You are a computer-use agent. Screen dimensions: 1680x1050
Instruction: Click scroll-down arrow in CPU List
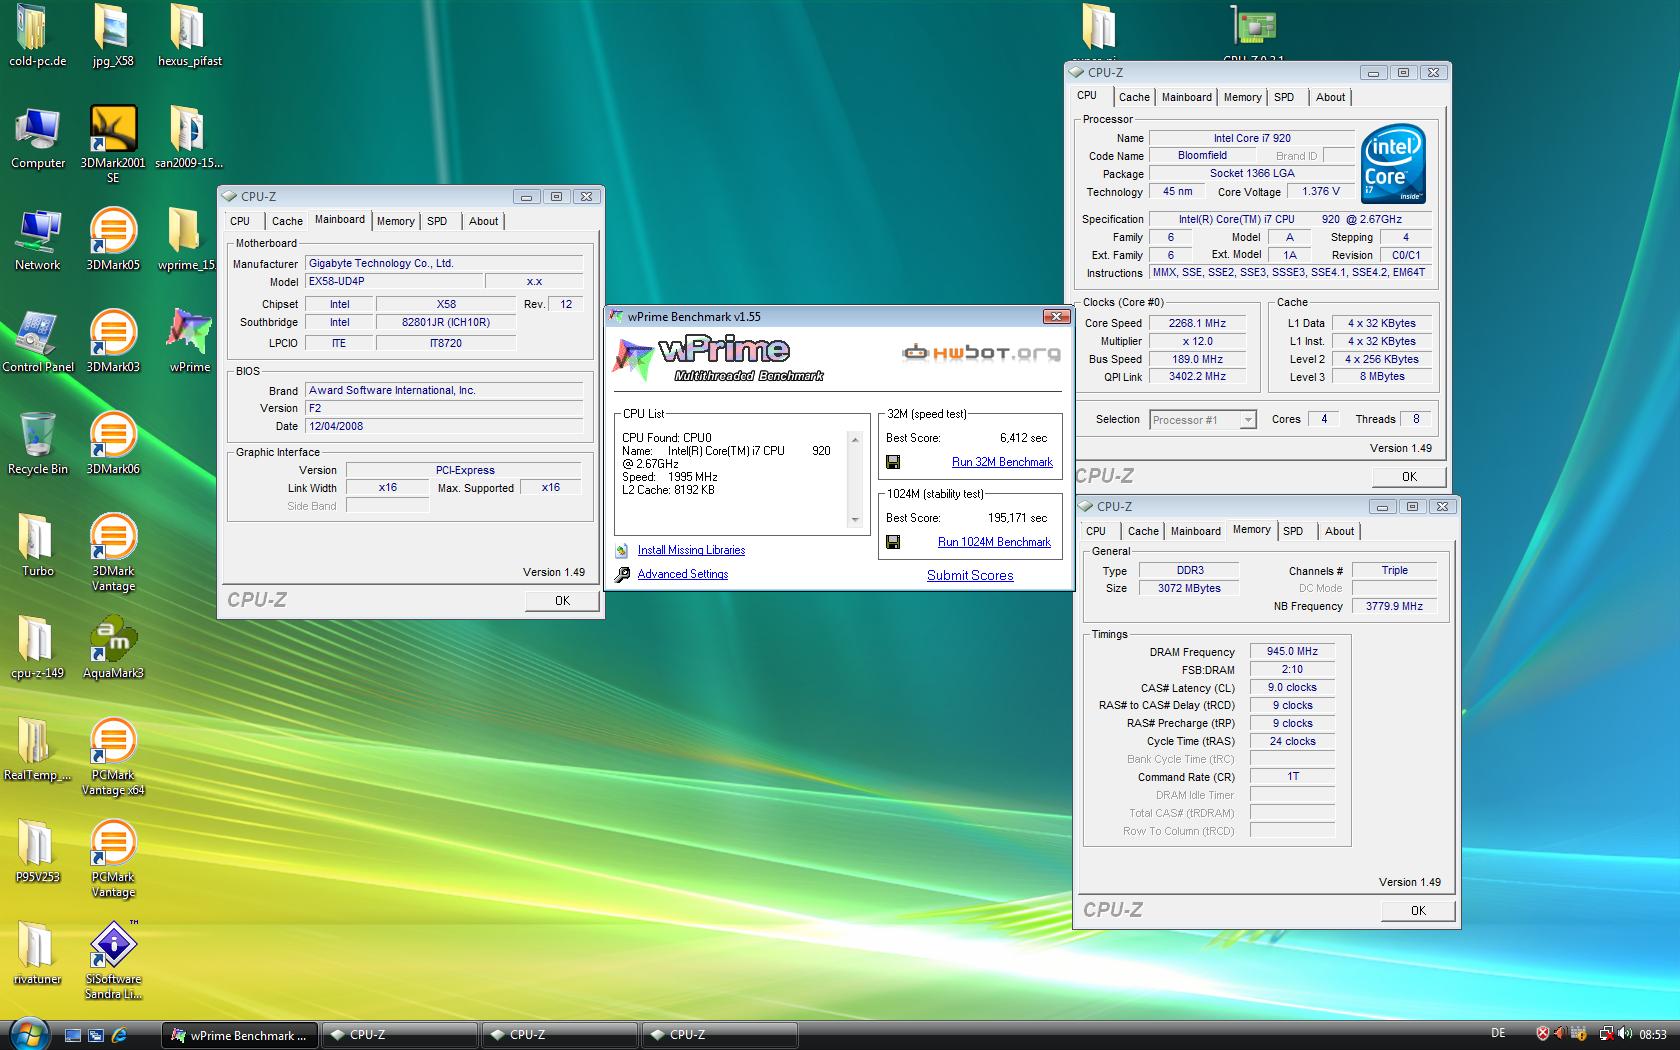pos(854,520)
